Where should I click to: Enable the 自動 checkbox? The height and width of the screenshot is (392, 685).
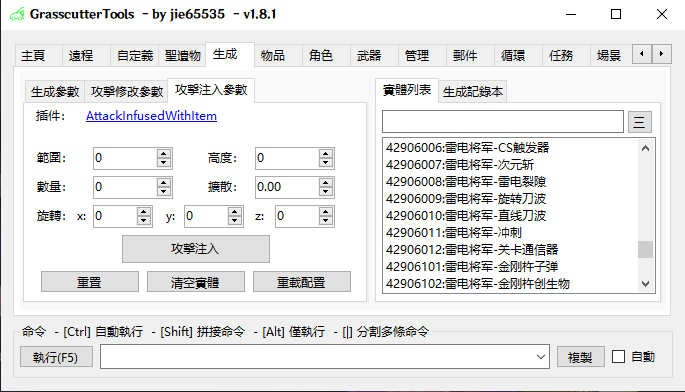(x=618, y=357)
